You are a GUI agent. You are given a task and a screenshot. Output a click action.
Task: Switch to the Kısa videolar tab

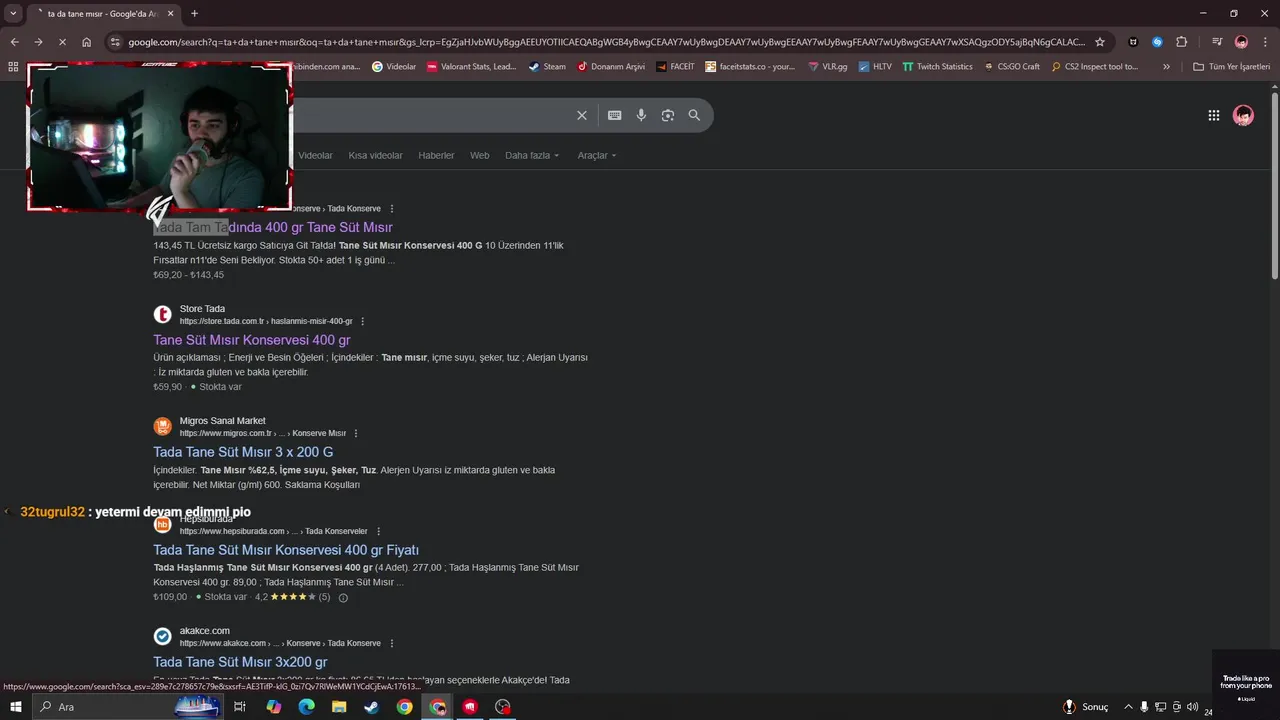[375, 155]
